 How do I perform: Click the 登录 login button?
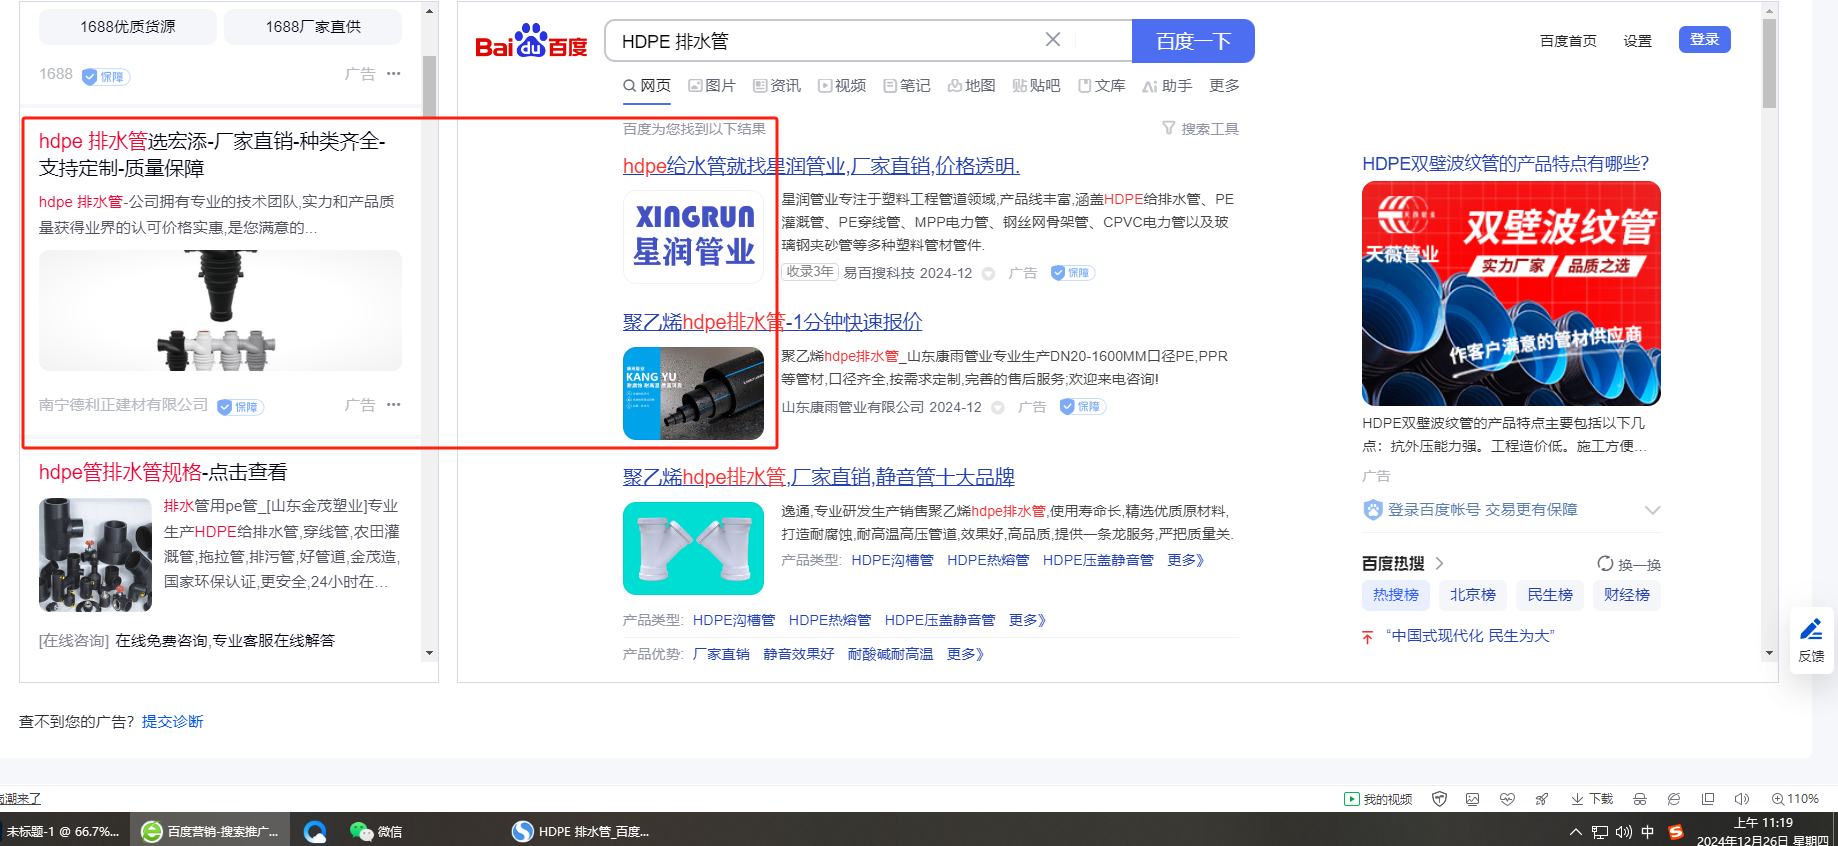click(x=1704, y=39)
